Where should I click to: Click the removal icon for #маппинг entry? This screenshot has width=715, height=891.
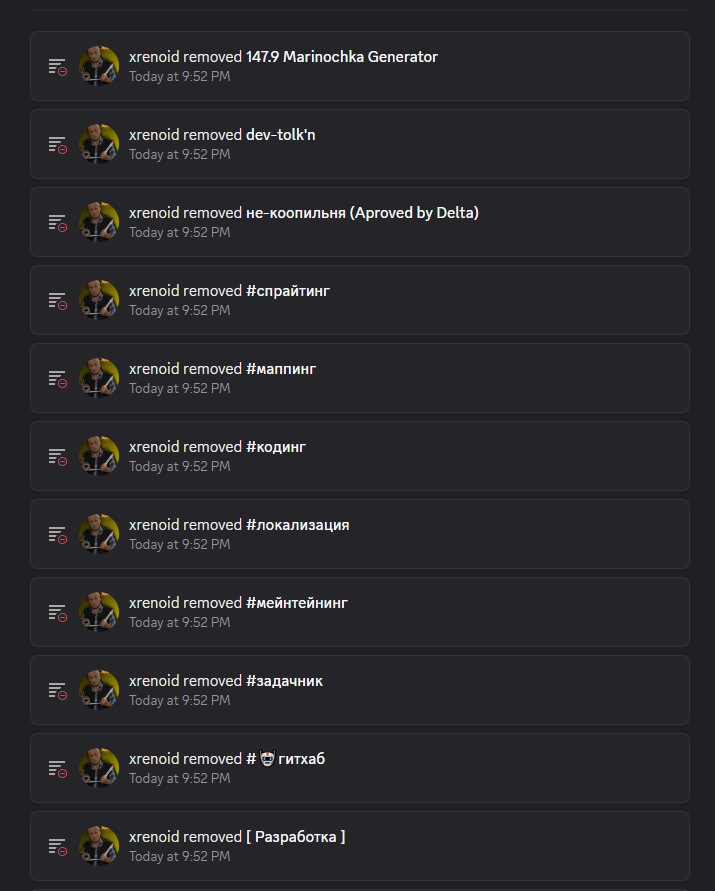click(57, 378)
